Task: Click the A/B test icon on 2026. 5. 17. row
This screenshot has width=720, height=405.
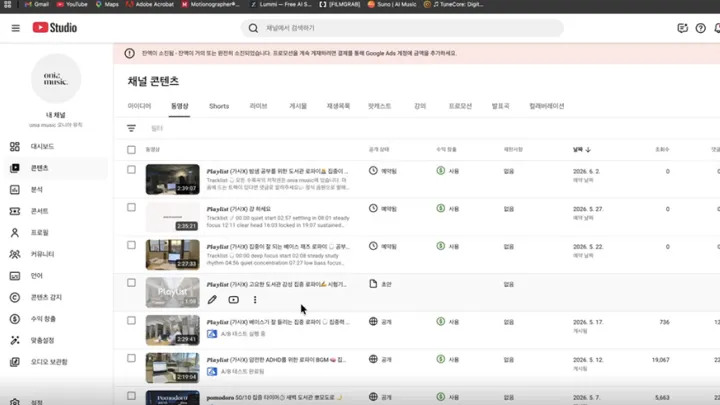Action: 212,334
